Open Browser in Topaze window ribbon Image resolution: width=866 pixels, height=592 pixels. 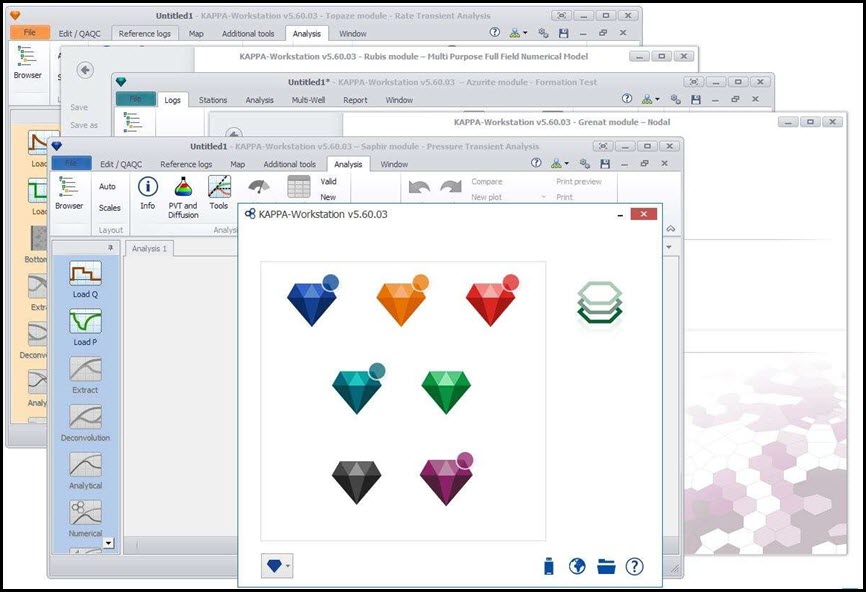(28, 62)
